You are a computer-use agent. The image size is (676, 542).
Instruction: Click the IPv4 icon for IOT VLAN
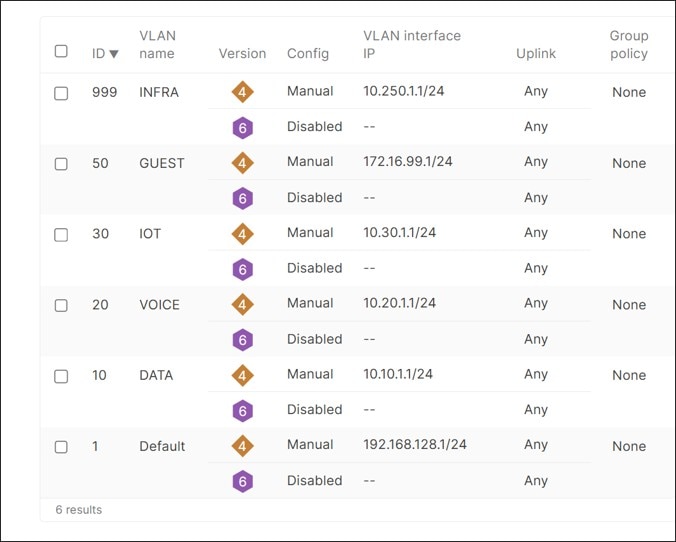click(242, 234)
